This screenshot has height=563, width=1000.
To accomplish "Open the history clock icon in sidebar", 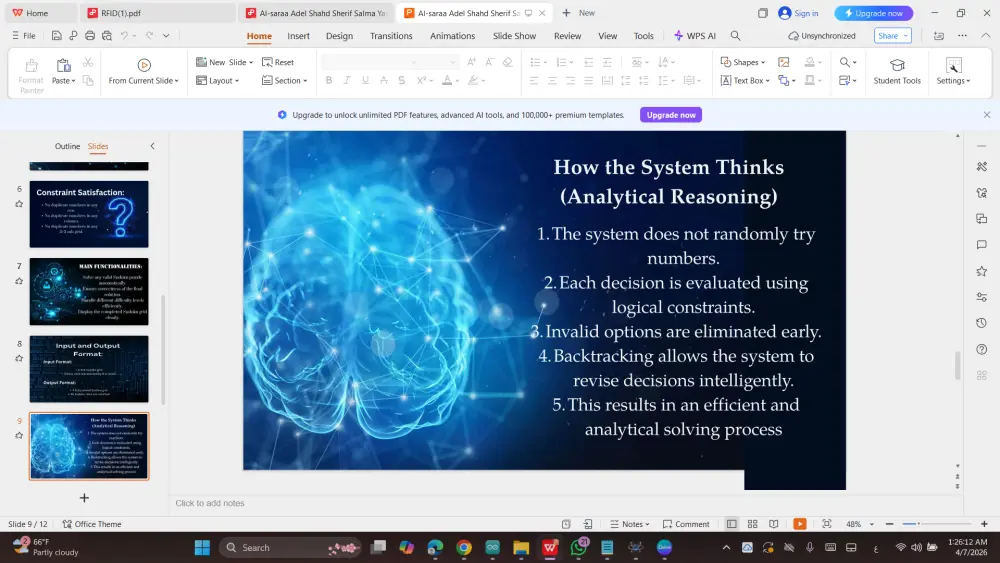I will [982, 323].
